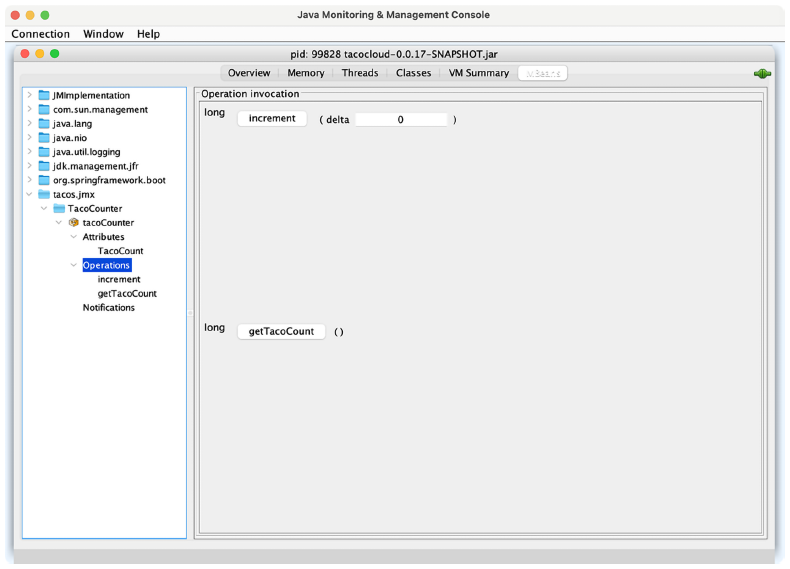This screenshot has width=790, height=569.
Task: Select TacoCount attribute in tree
Action: pos(120,251)
